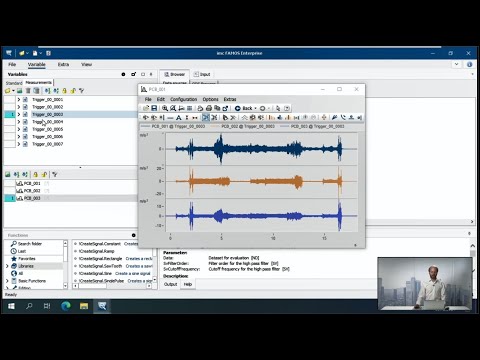
Task: Open Options menu in curve window
Action: [210, 99]
